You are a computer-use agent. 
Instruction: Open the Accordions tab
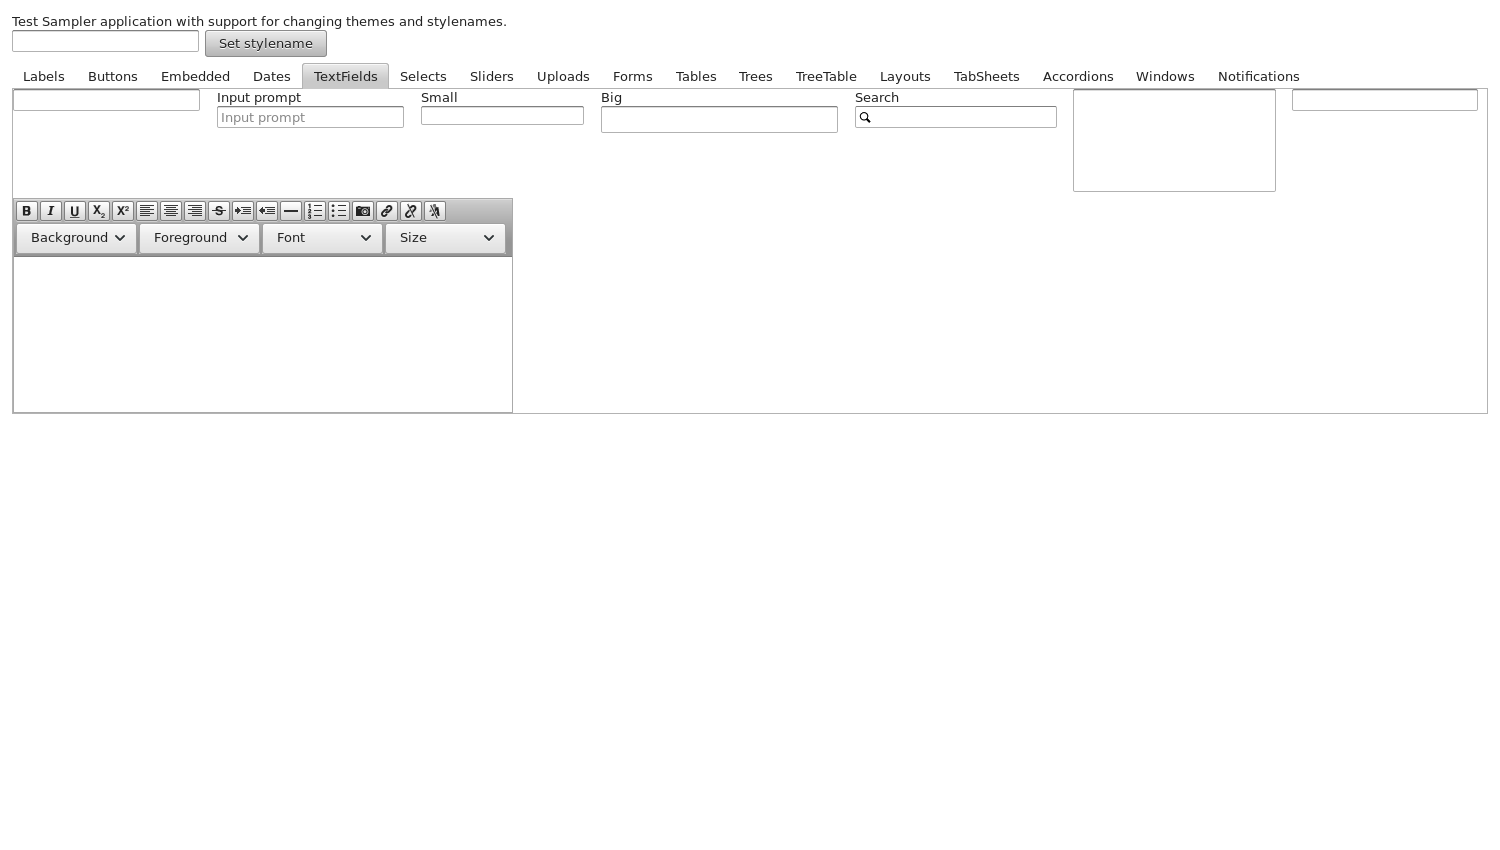click(1078, 77)
